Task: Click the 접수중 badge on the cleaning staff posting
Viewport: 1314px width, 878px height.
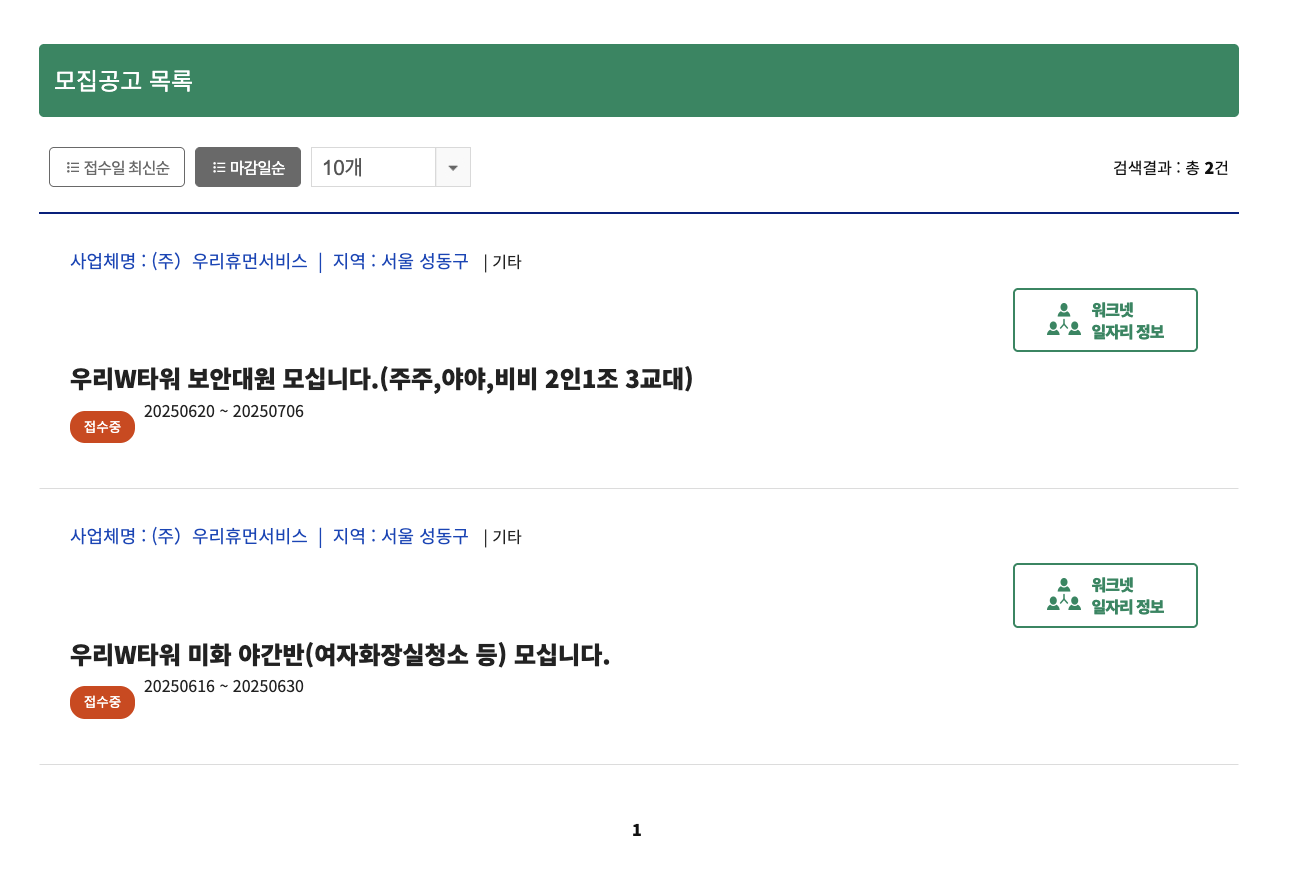Action: [x=101, y=701]
